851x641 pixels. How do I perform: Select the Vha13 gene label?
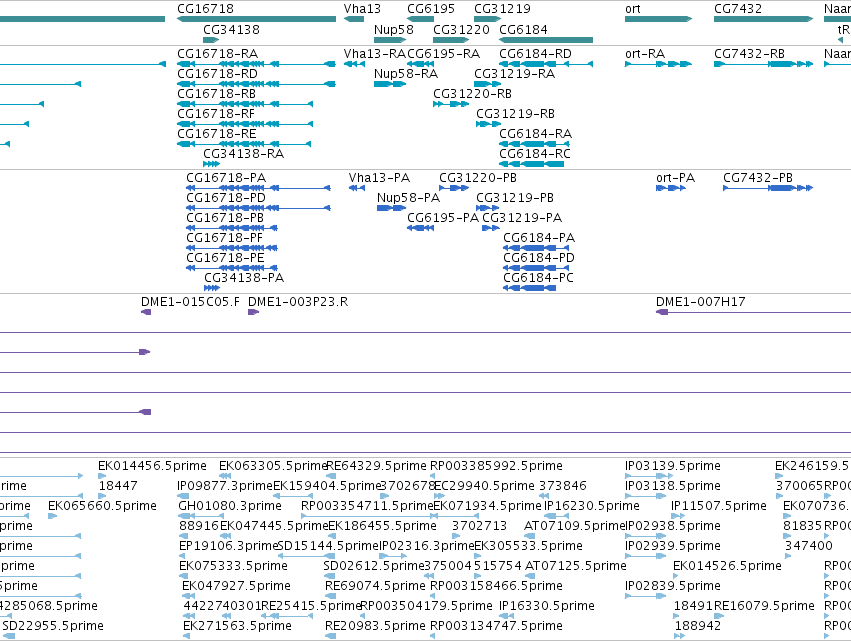[362, 9]
